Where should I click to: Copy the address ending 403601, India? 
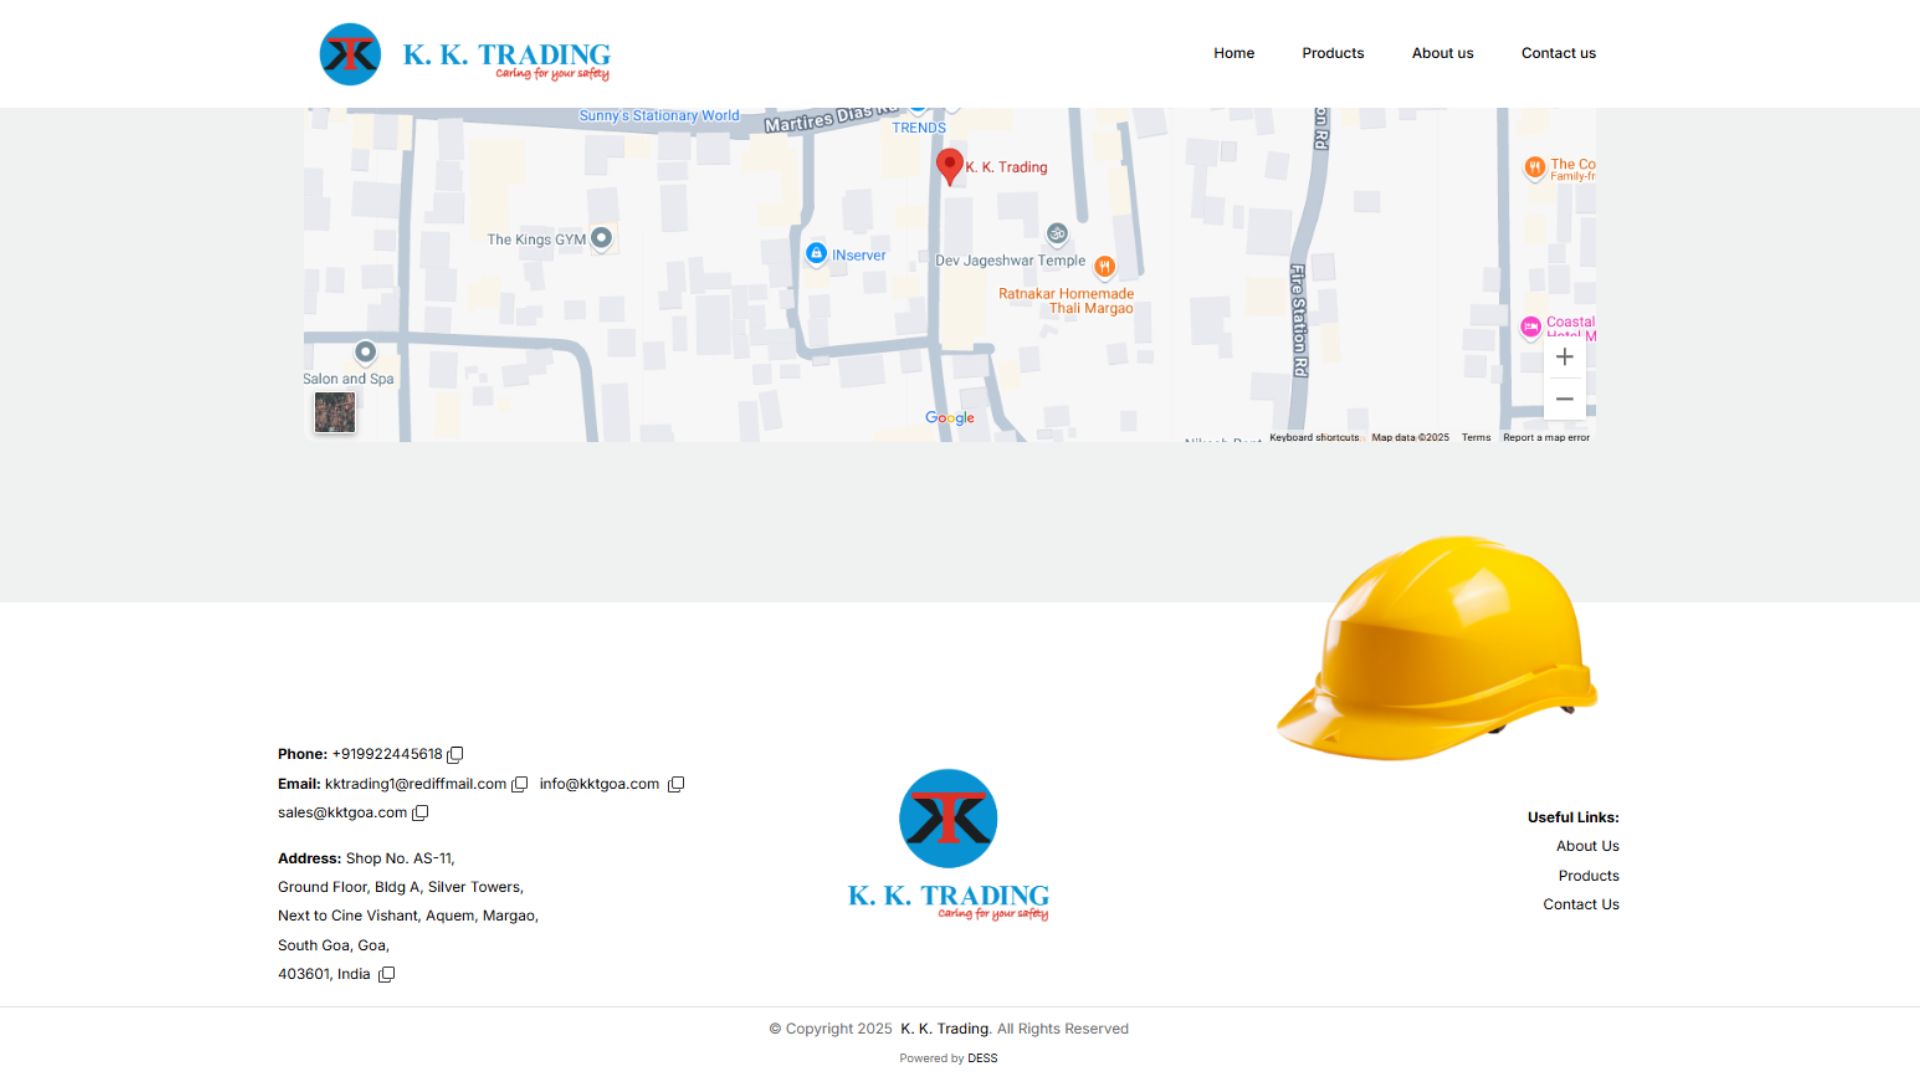(x=386, y=974)
